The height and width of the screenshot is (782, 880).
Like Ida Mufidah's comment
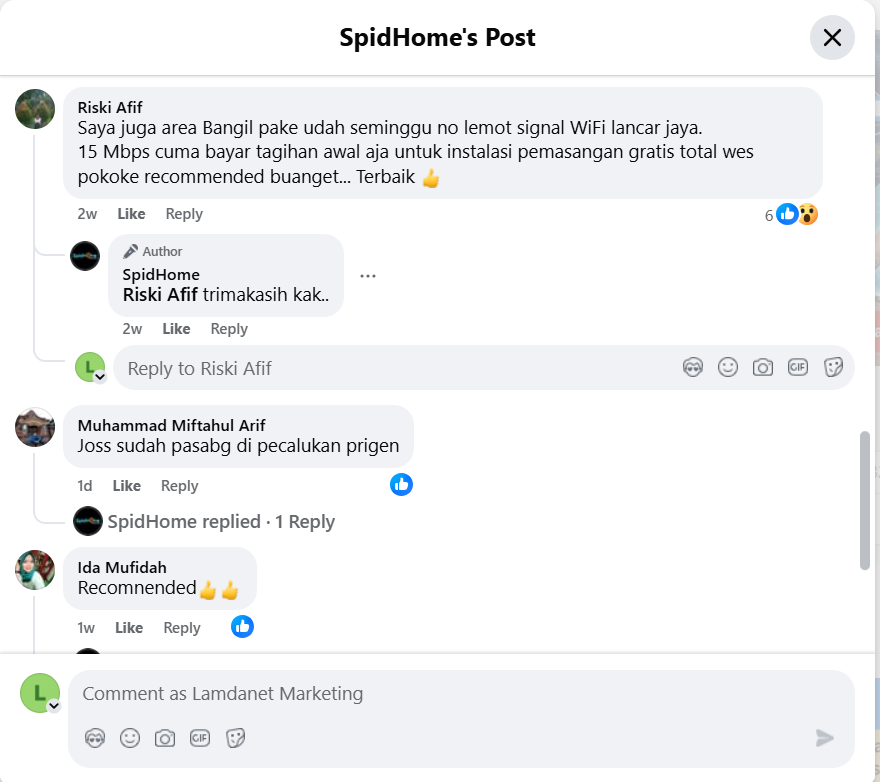[129, 627]
